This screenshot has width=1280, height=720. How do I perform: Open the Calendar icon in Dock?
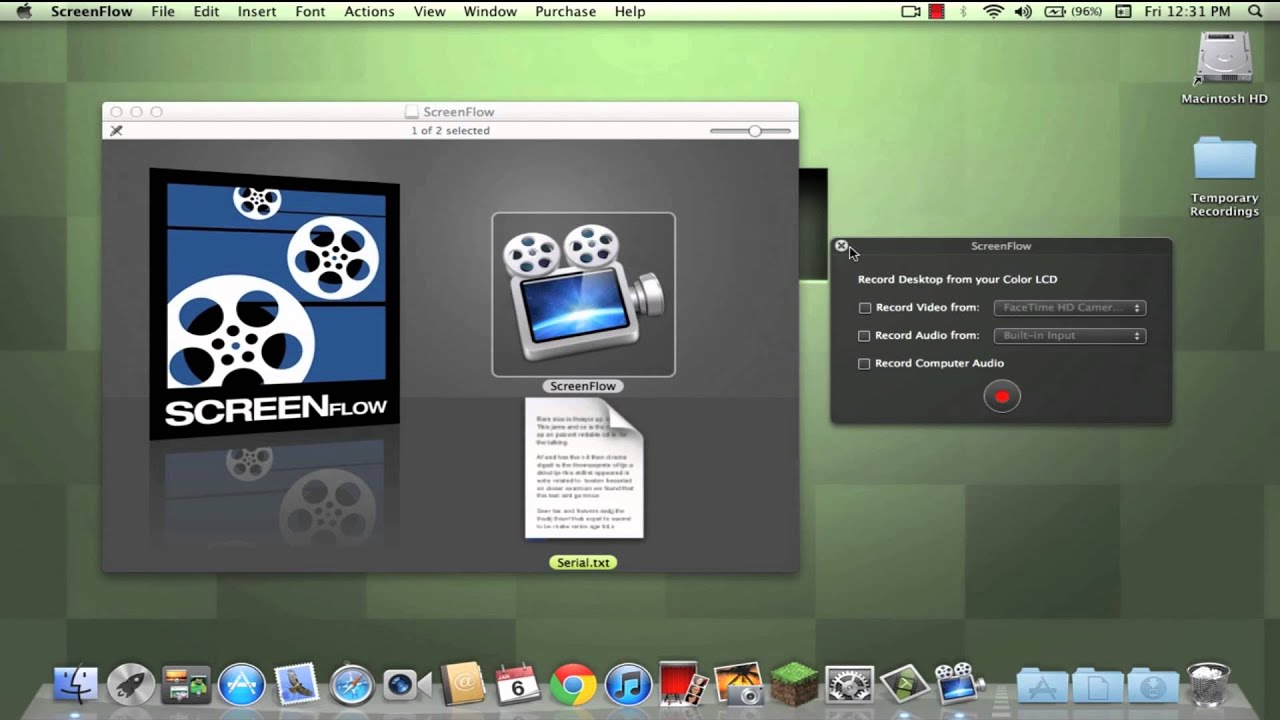pyautogui.click(x=517, y=685)
